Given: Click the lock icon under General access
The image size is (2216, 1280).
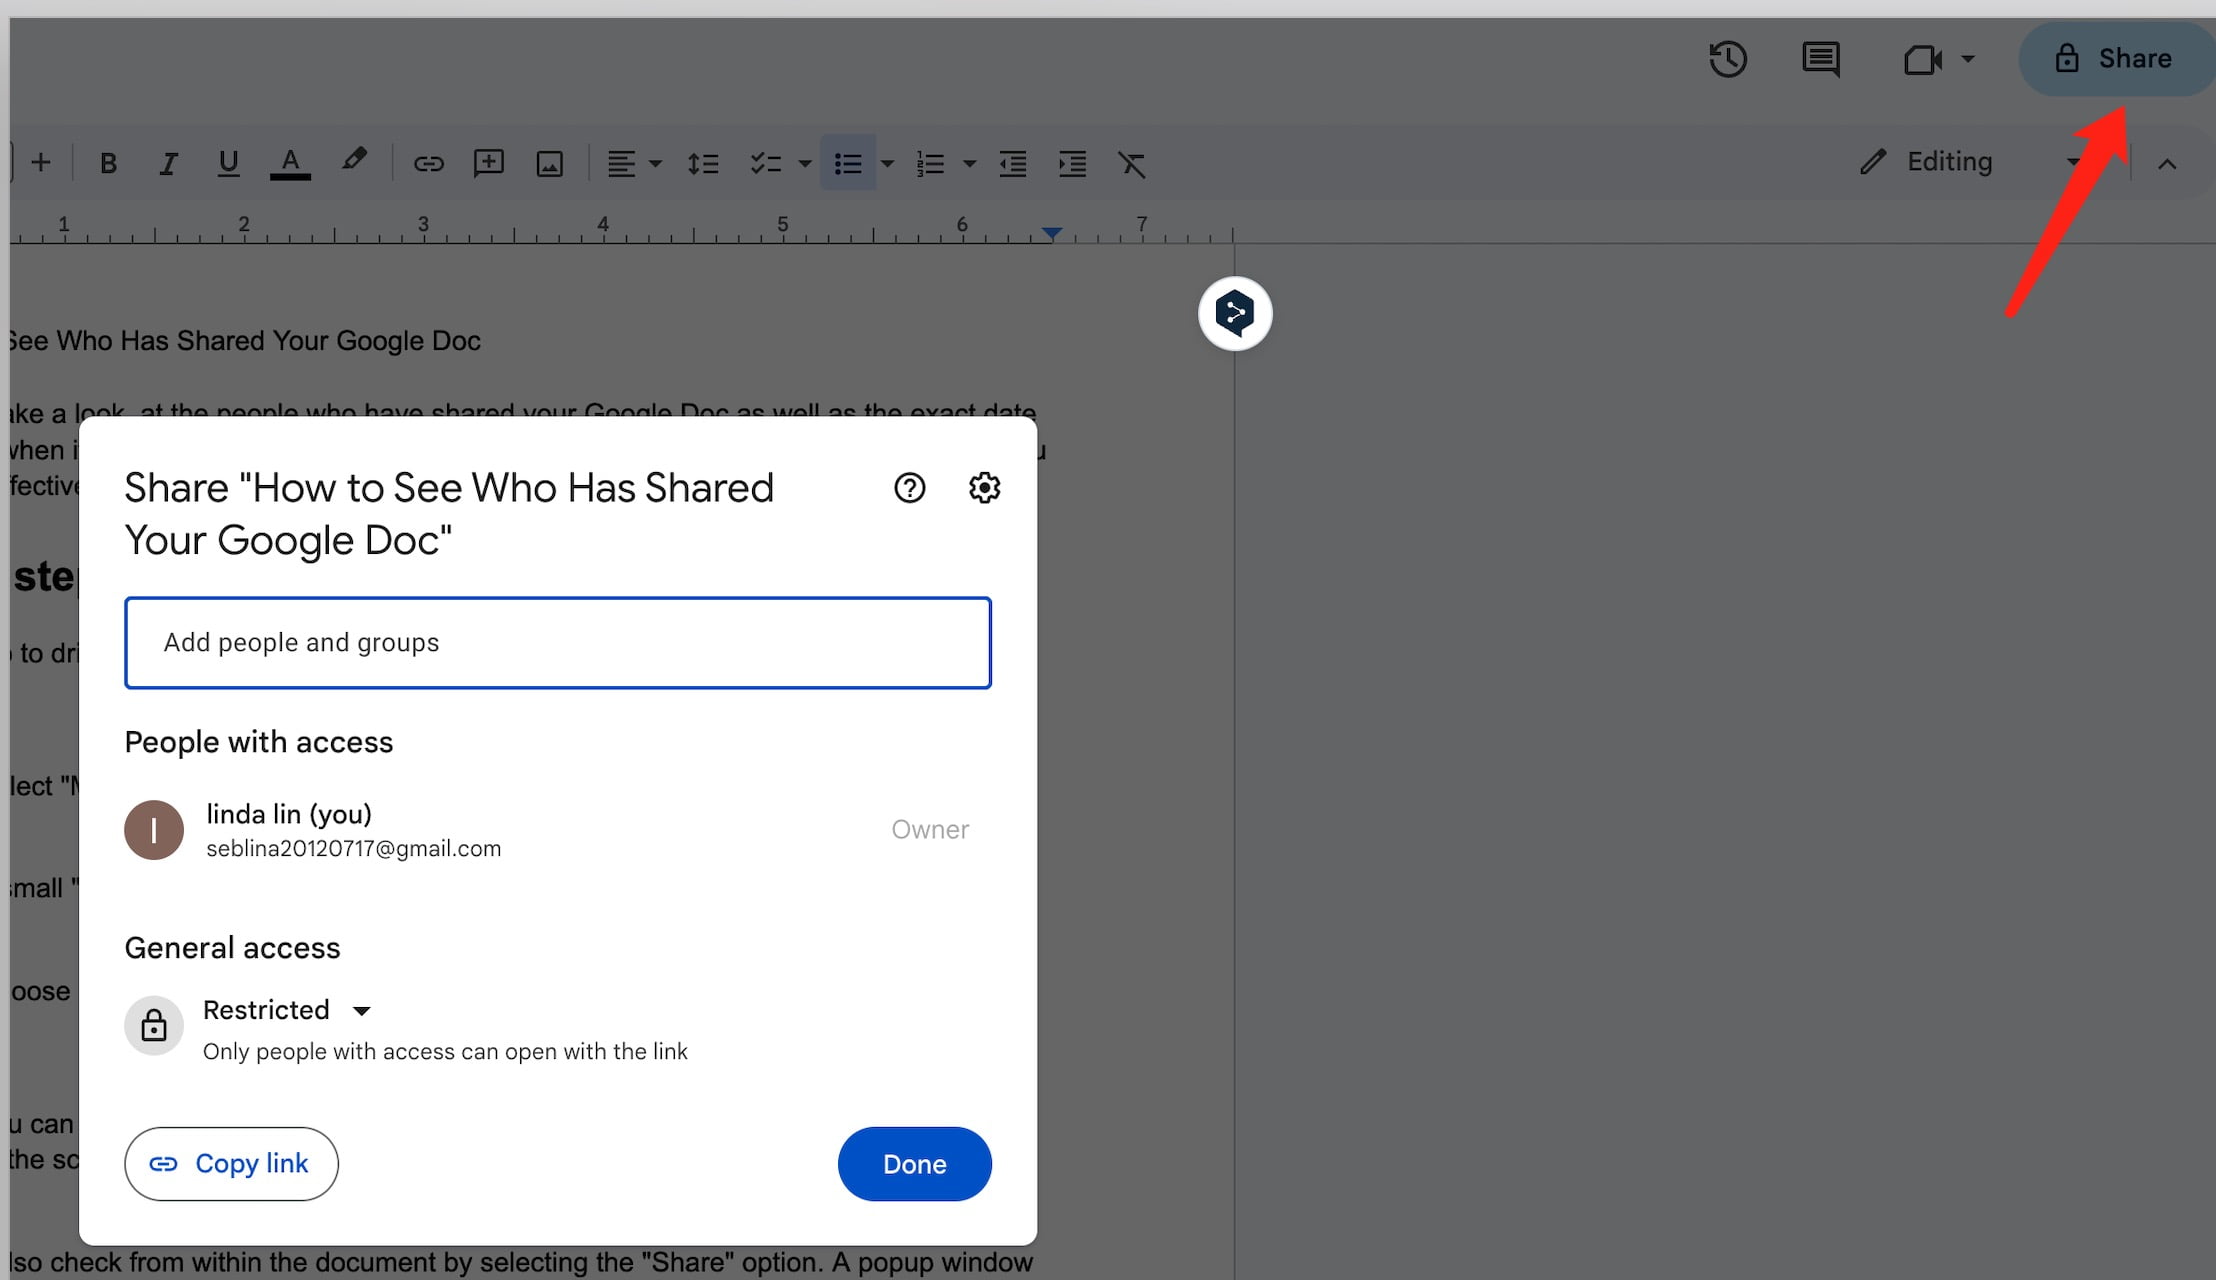Looking at the screenshot, I should click(x=154, y=1026).
